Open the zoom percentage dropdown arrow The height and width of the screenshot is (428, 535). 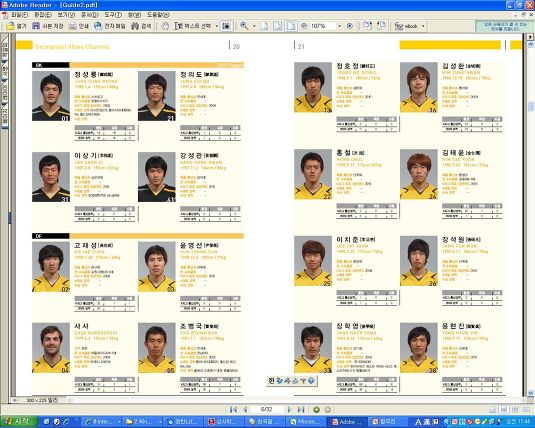[x=339, y=26]
